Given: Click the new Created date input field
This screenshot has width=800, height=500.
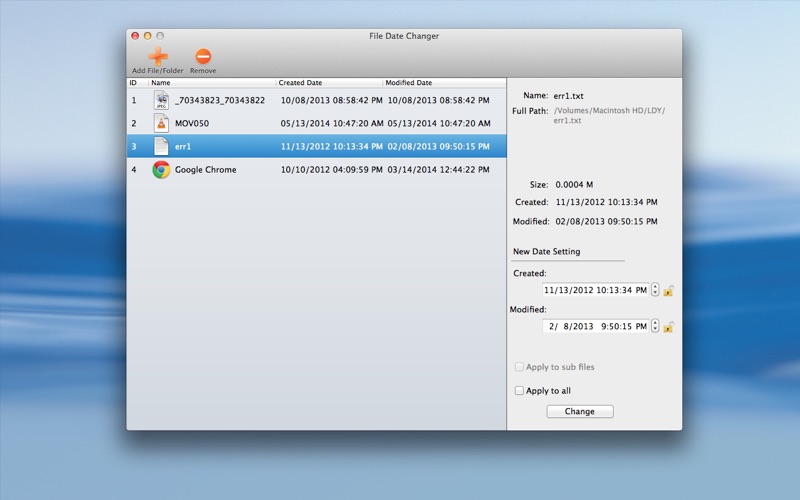Looking at the screenshot, I should (595, 290).
